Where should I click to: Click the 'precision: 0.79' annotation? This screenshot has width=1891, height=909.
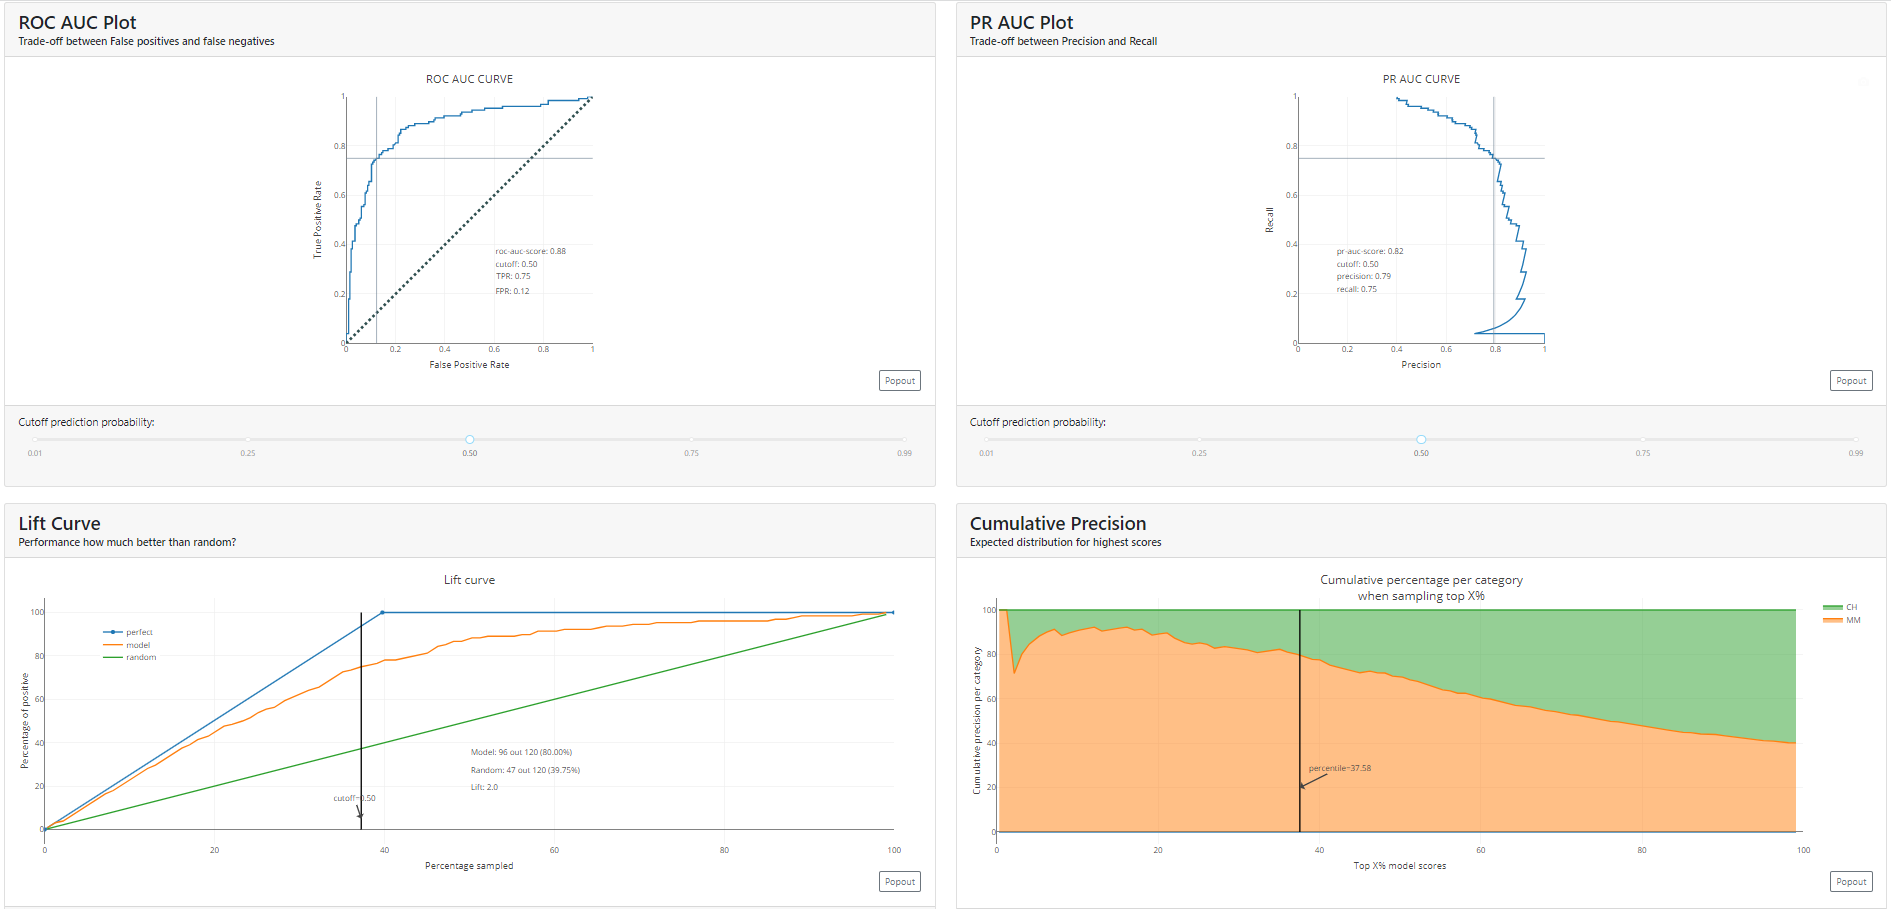coord(1364,276)
